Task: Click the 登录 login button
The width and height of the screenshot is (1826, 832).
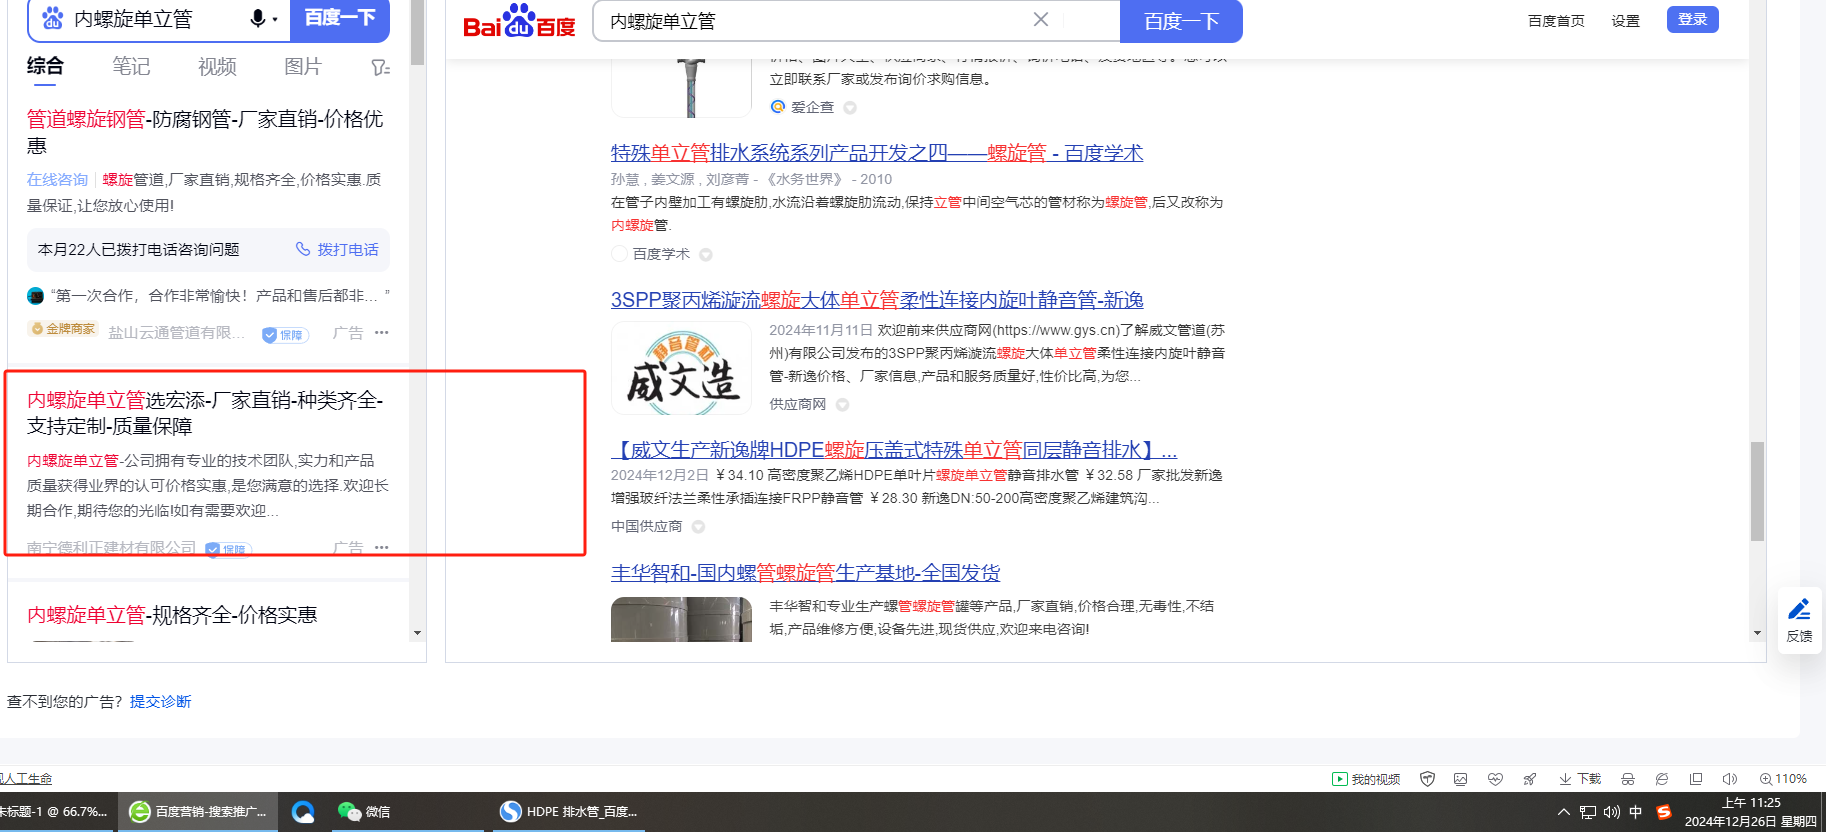Action: (1692, 19)
